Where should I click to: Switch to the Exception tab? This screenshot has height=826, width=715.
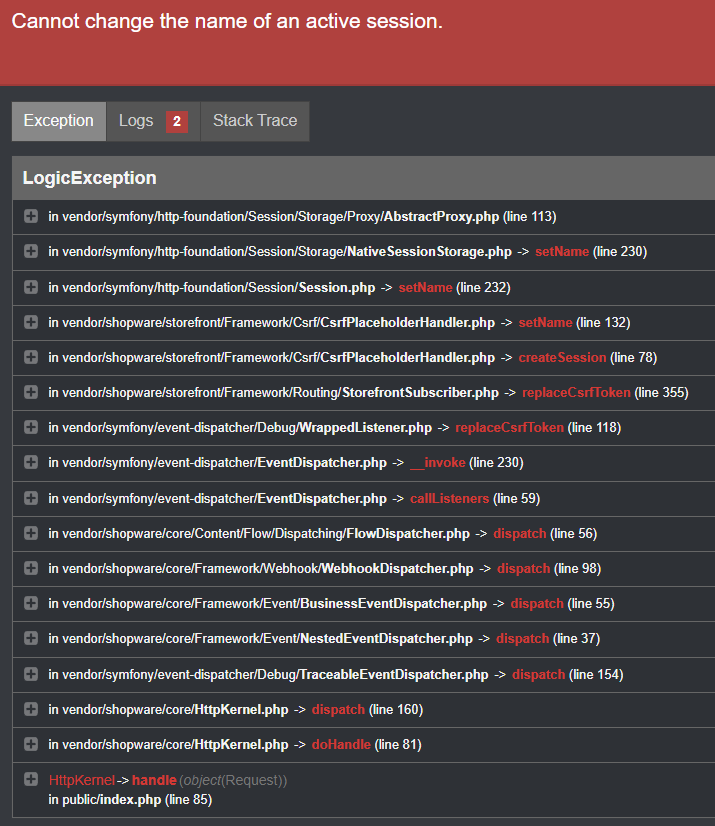click(x=58, y=121)
